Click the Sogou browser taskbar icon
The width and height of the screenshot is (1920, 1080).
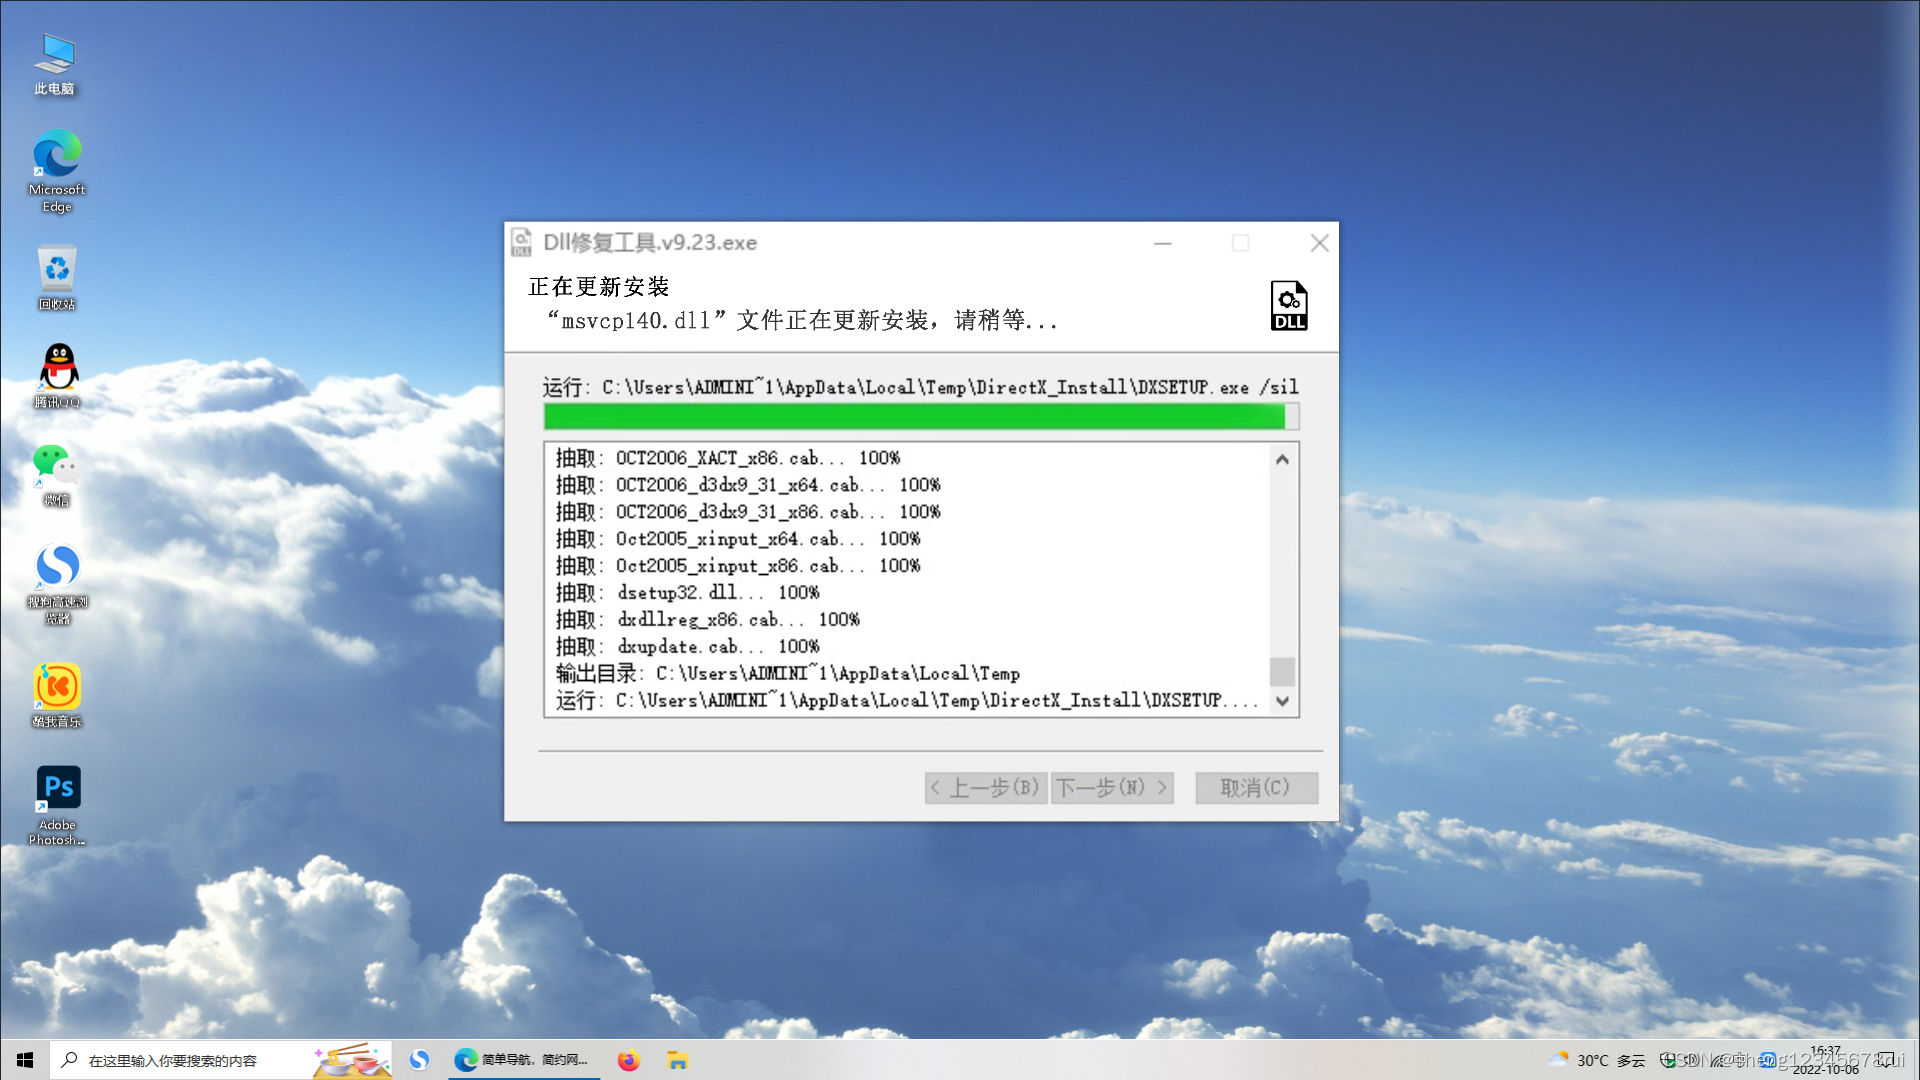tap(419, 1060)
